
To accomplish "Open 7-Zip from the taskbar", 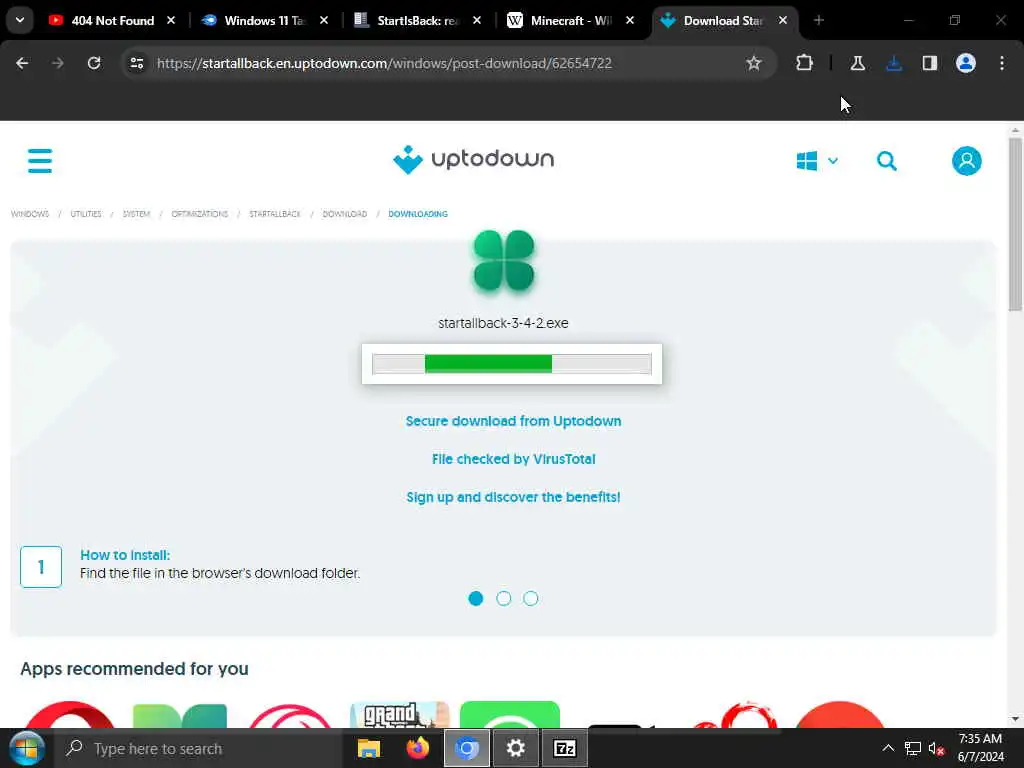I will 565,748.
